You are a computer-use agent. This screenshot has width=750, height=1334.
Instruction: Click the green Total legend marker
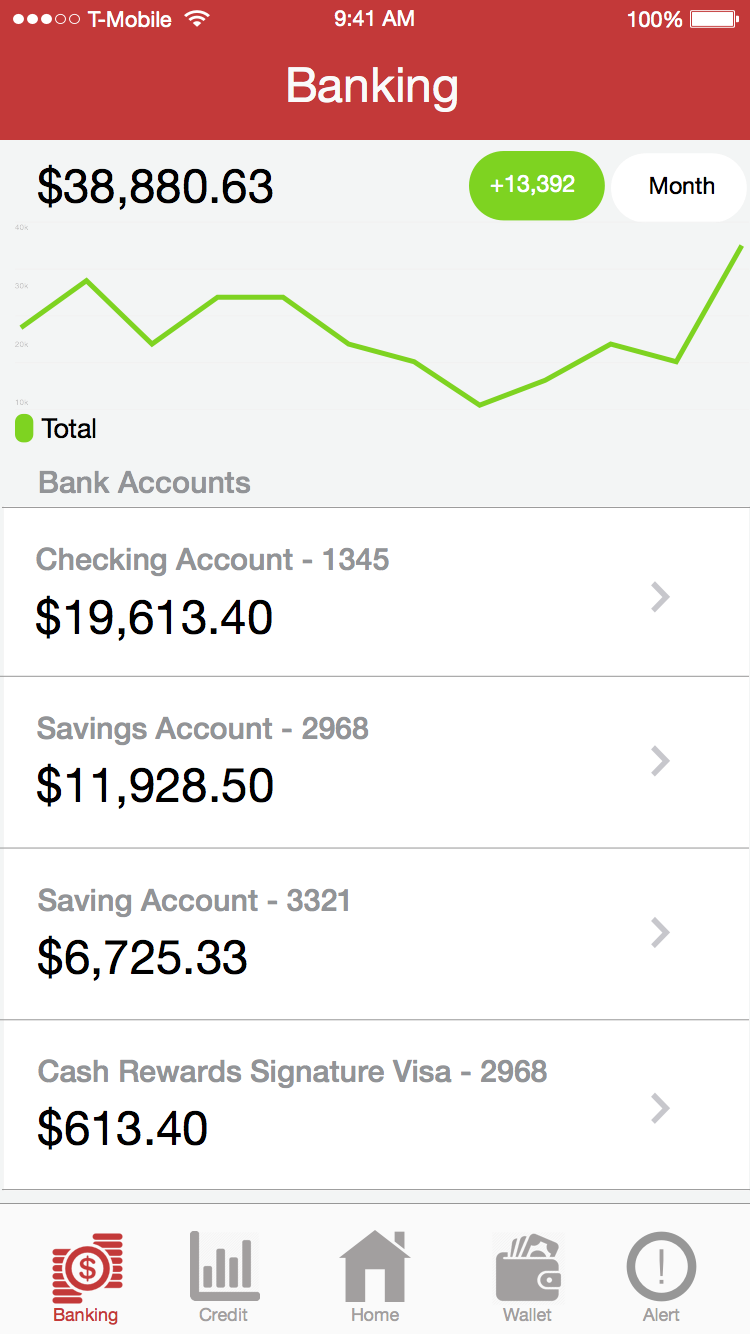click(x=24, y=429)
